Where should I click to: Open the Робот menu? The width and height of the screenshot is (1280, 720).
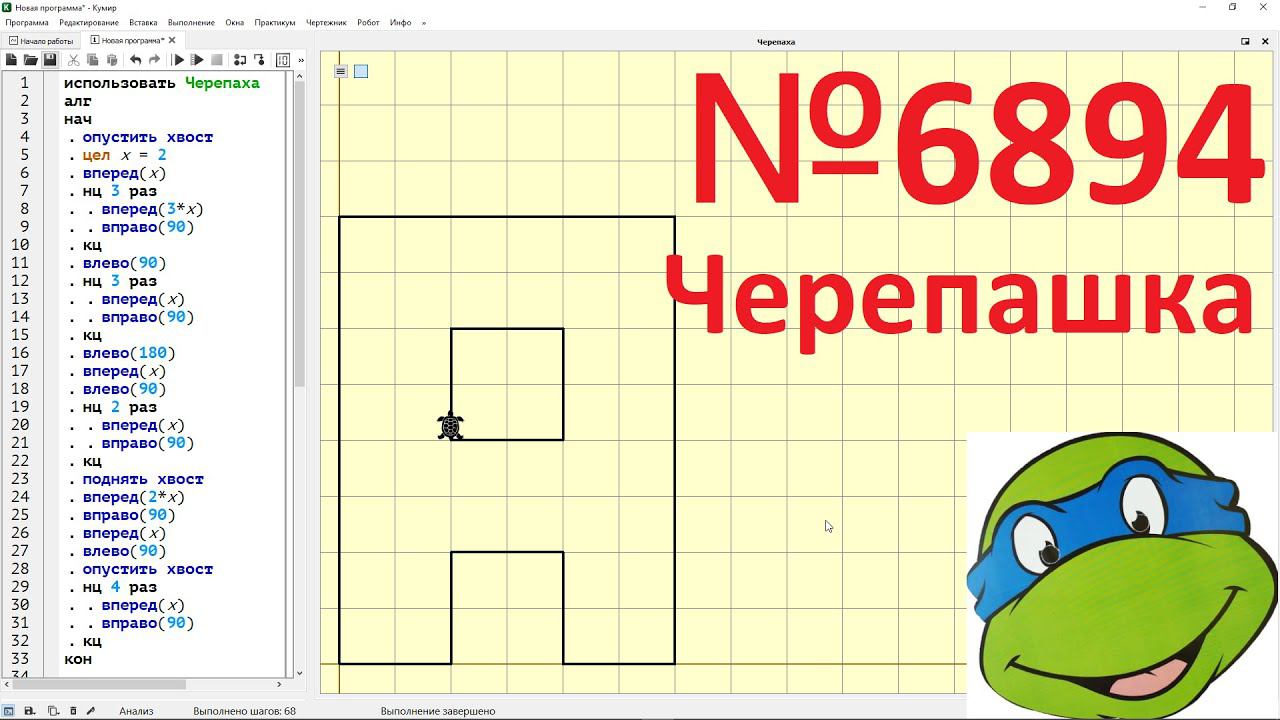click(x=368, y=22)
